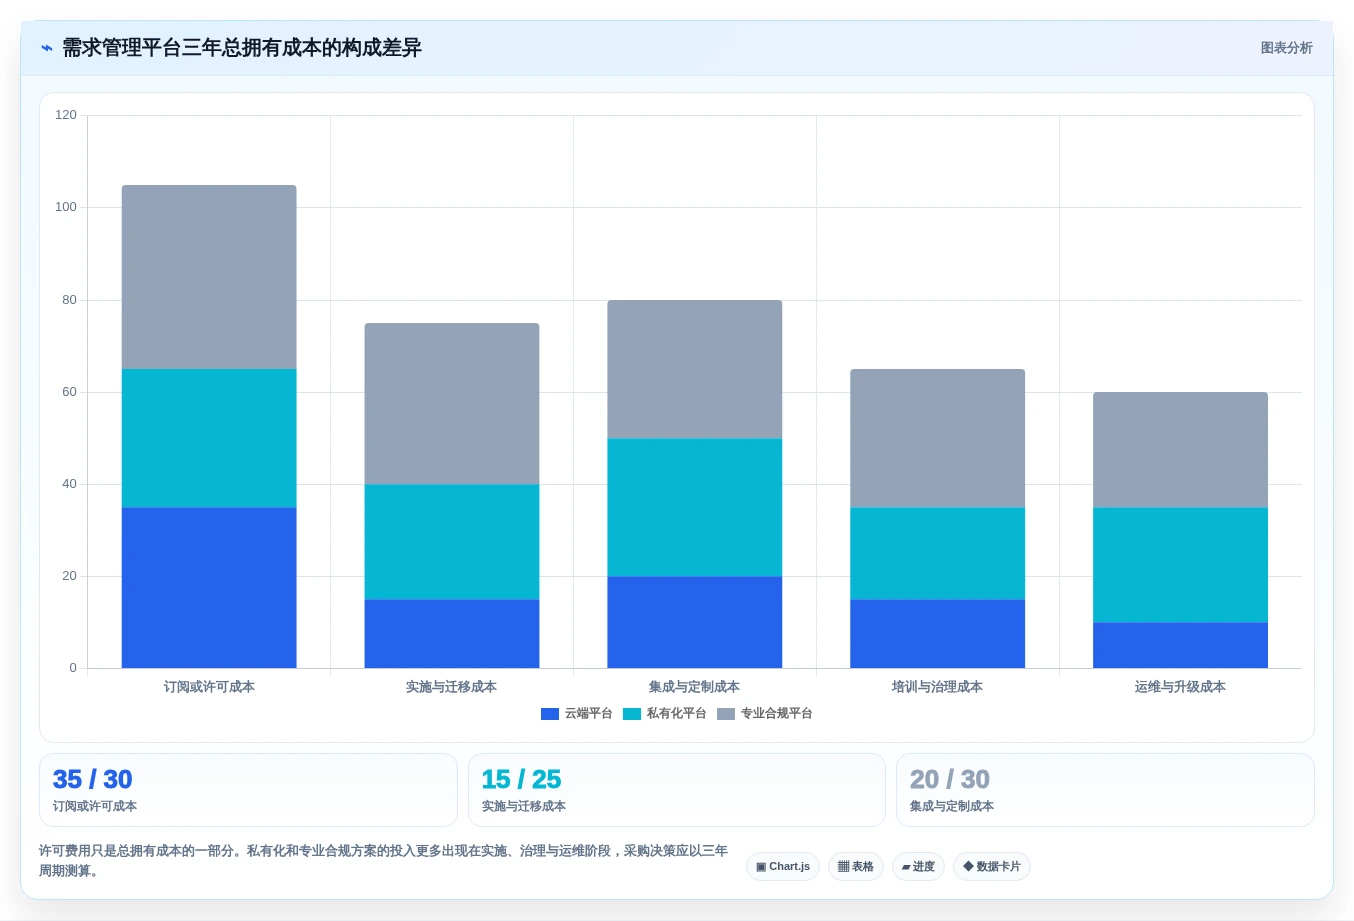Click the gray segment of 运维与升级成本 bar
The height and width of the screenshot is (921, 1354).
1180,450
